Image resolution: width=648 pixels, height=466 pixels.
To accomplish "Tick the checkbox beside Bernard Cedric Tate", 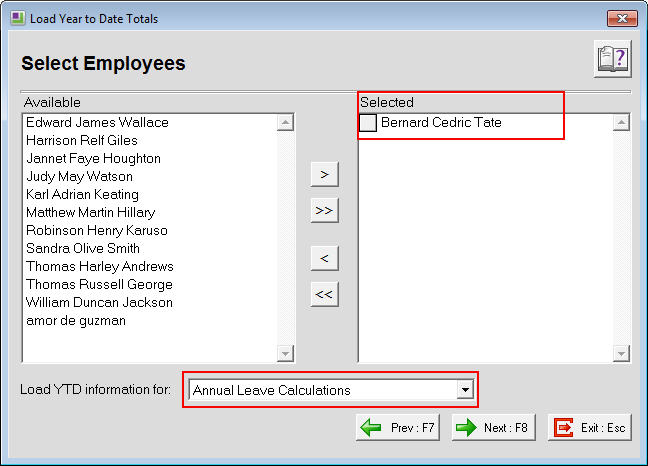I will click(x=368, y=123).
